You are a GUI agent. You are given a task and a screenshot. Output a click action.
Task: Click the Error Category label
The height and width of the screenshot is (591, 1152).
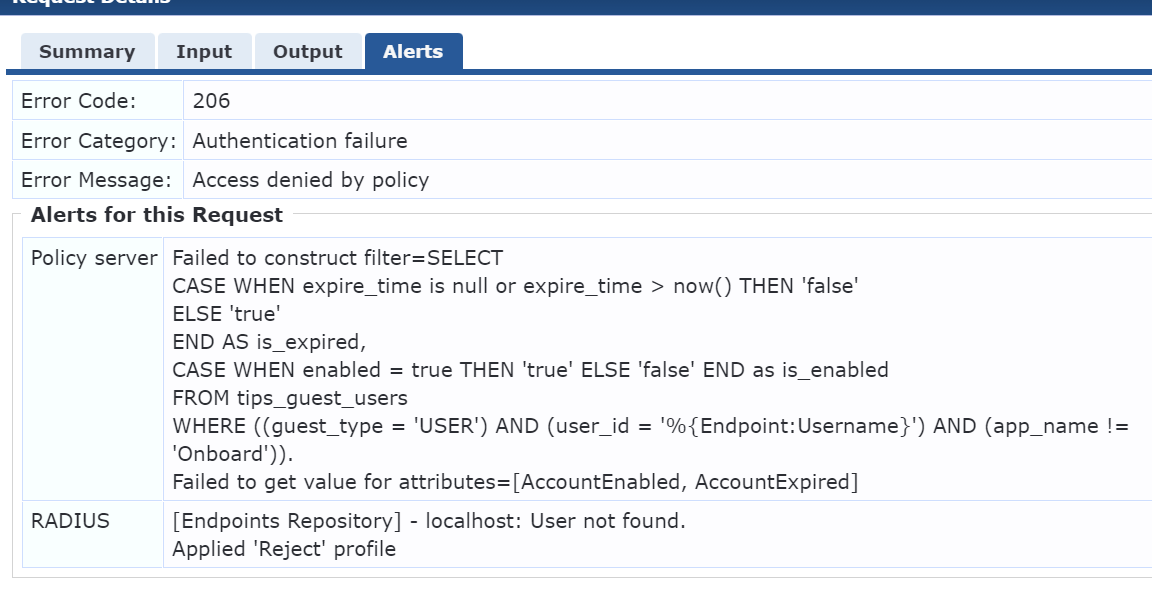pos(98,141)
